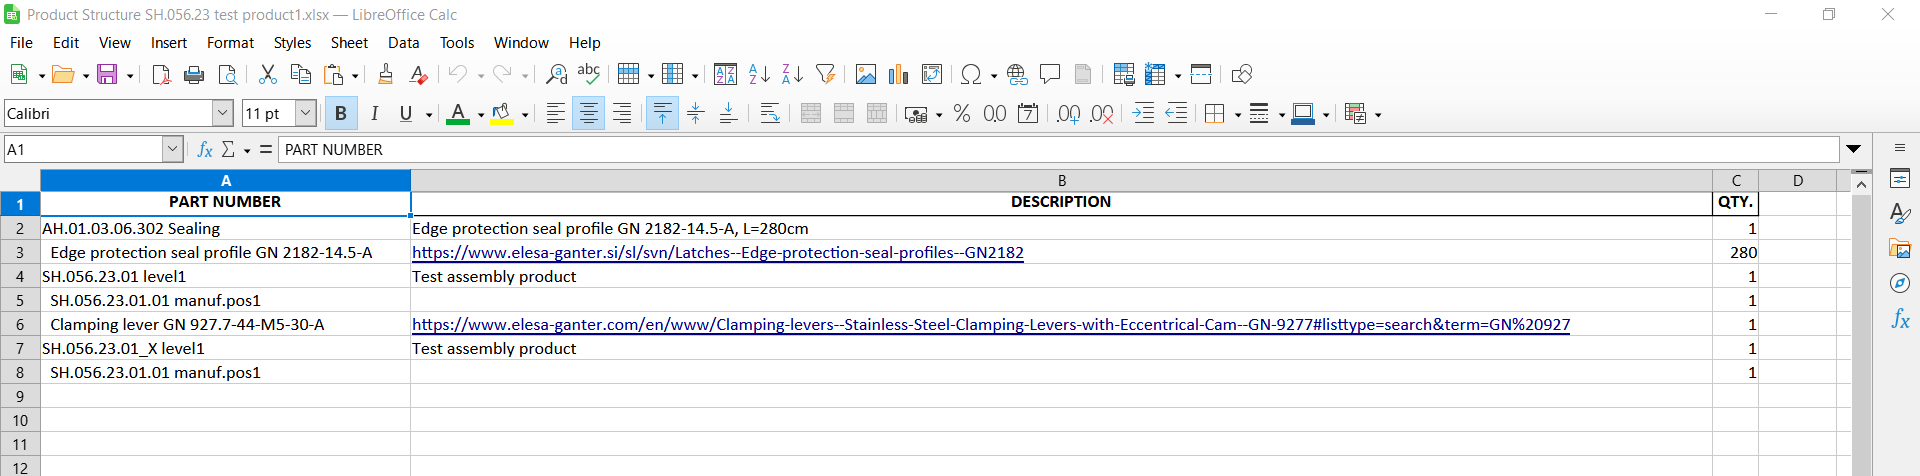Open the Data menu
Image resolution: width=1920 pixels, height=476 pixels.
coord(403,43)
